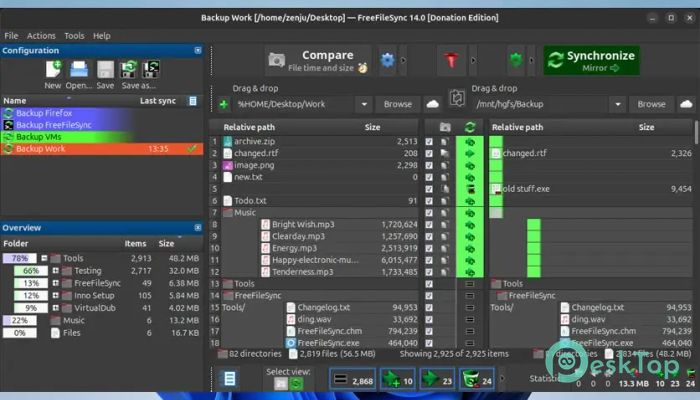
Task: Open the Actions menu
Action: [41, 36]
